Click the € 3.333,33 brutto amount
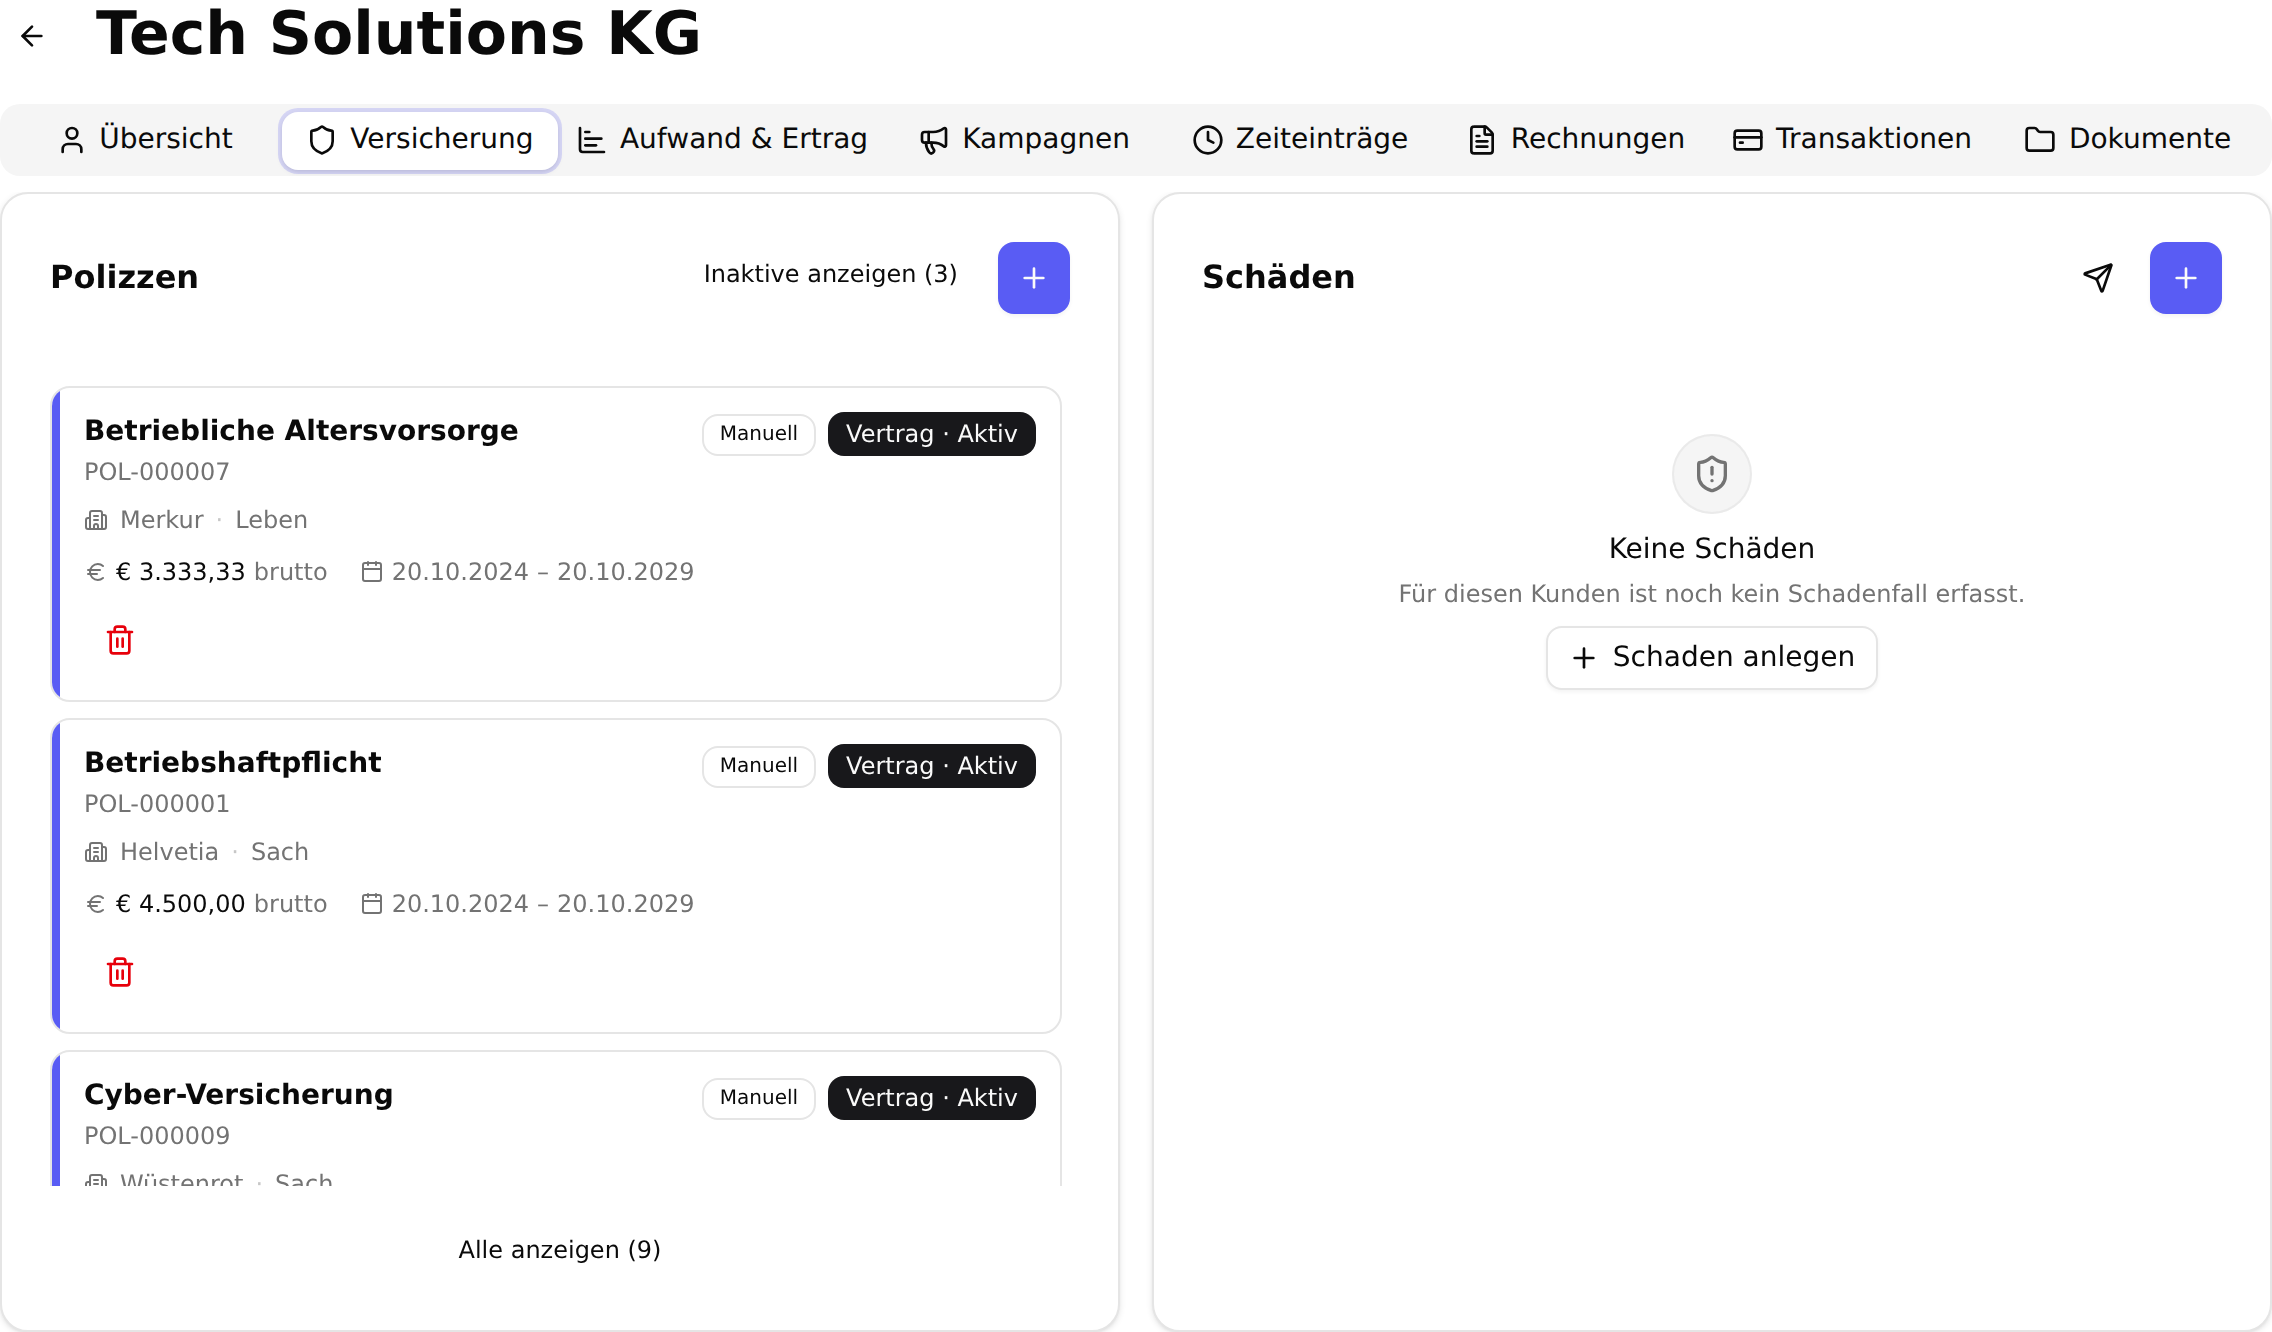The height and width of the screenshot is (1332, 2272). (221, 572)
